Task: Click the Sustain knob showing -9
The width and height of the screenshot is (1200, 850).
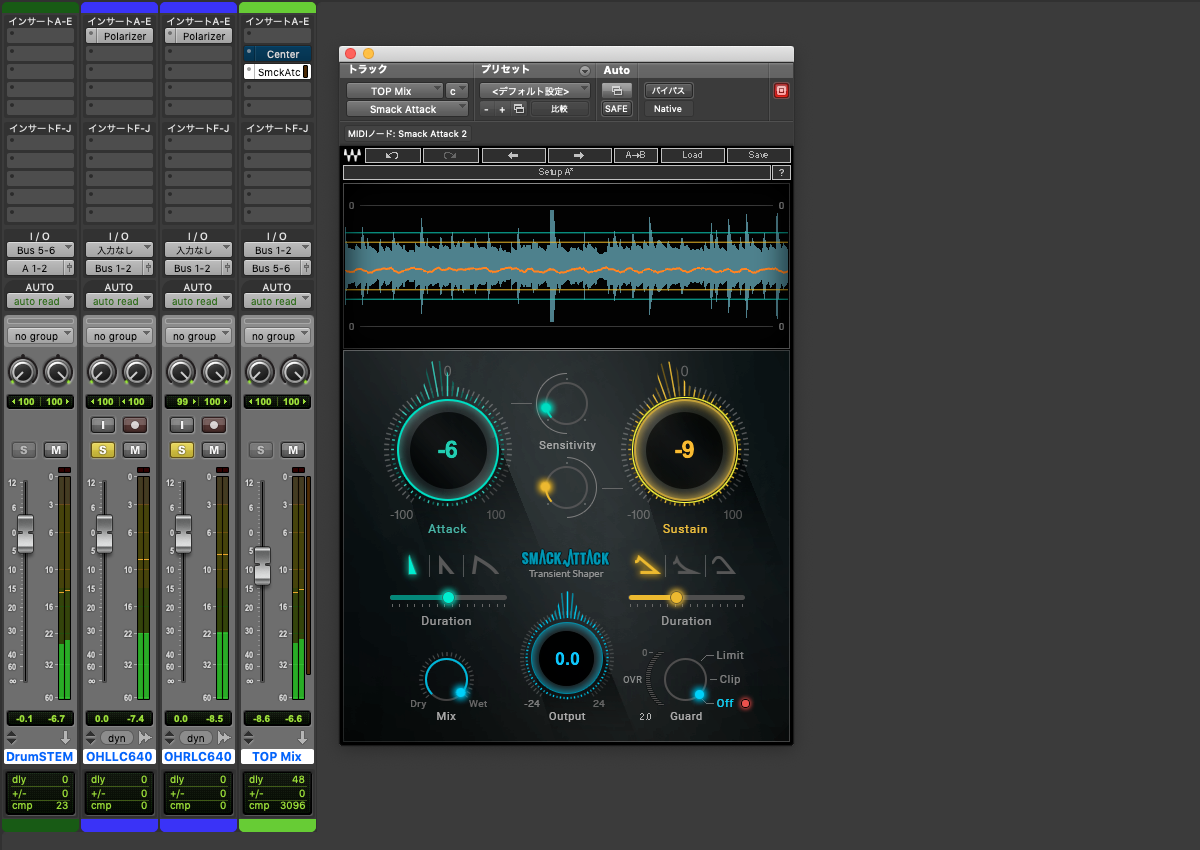Action: (x=684, y=450)
